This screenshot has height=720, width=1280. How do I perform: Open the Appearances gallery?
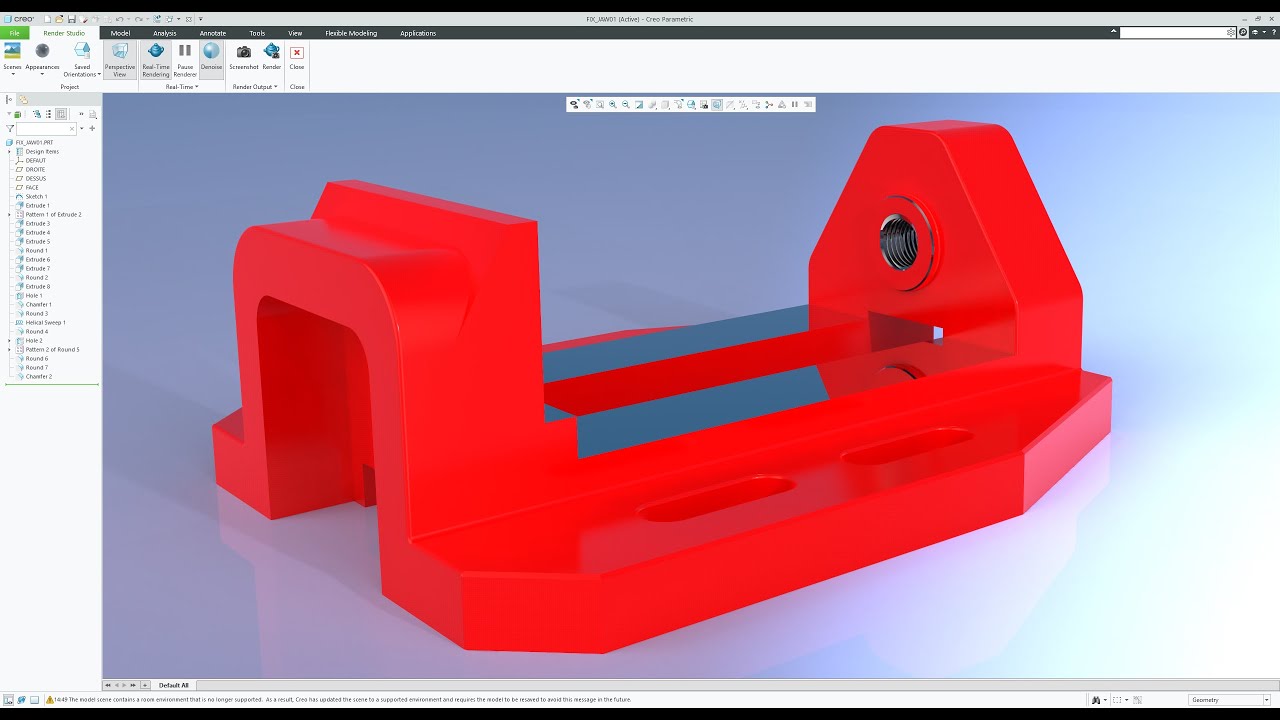tap(42, 56)
